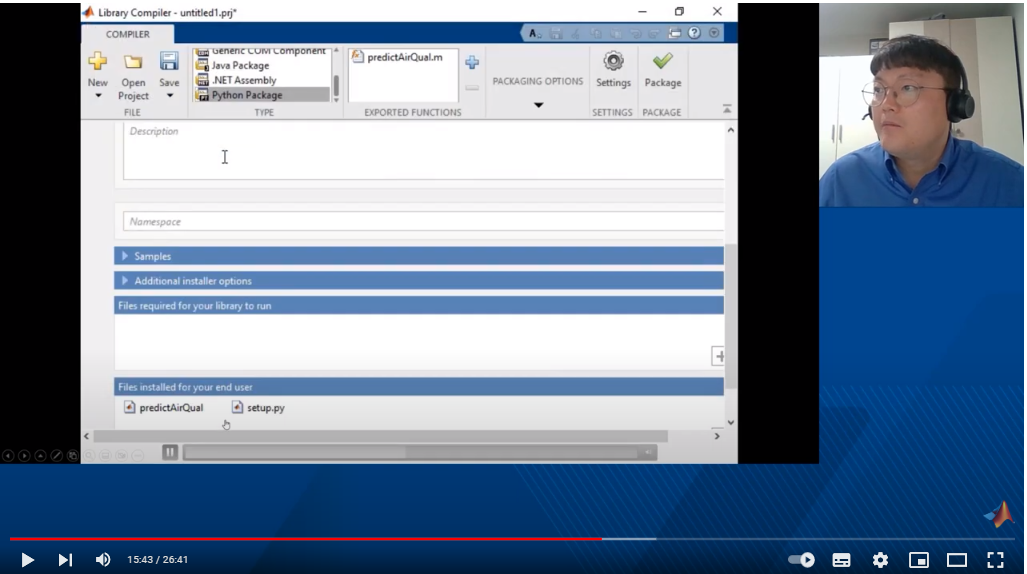Click the New project plus icon
Image resolution: width=1027 pixels, height=574 pixels.
point(98,61)
